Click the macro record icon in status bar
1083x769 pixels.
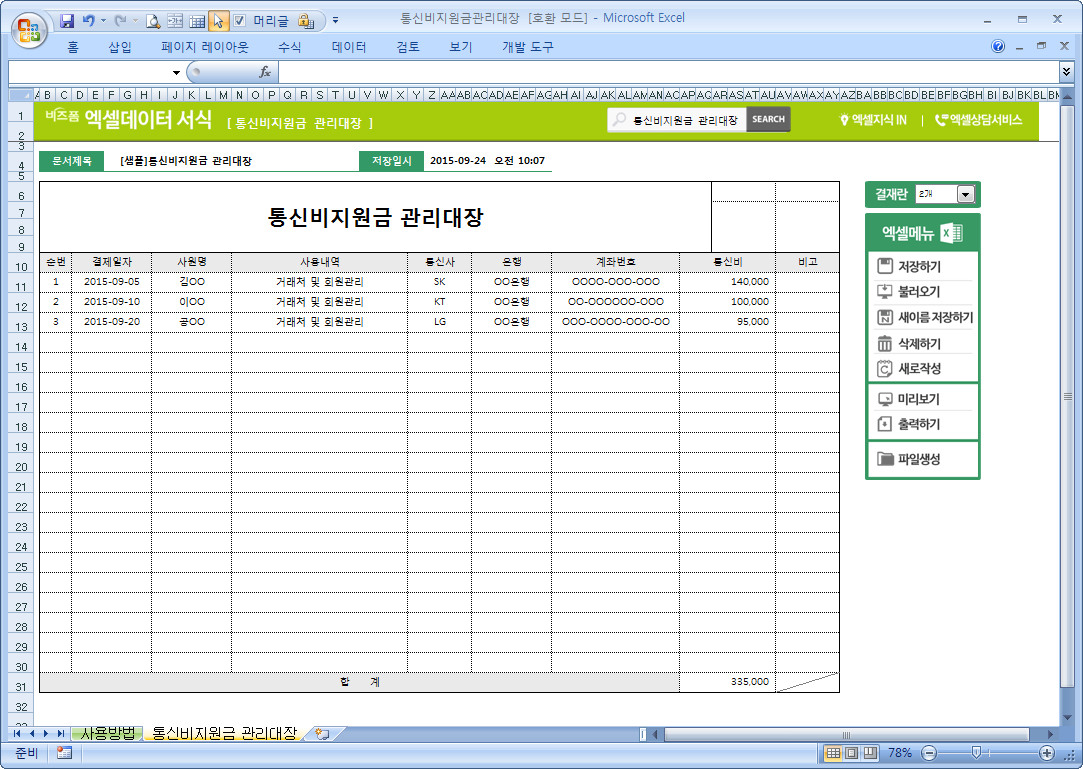(x=64, y=753)
